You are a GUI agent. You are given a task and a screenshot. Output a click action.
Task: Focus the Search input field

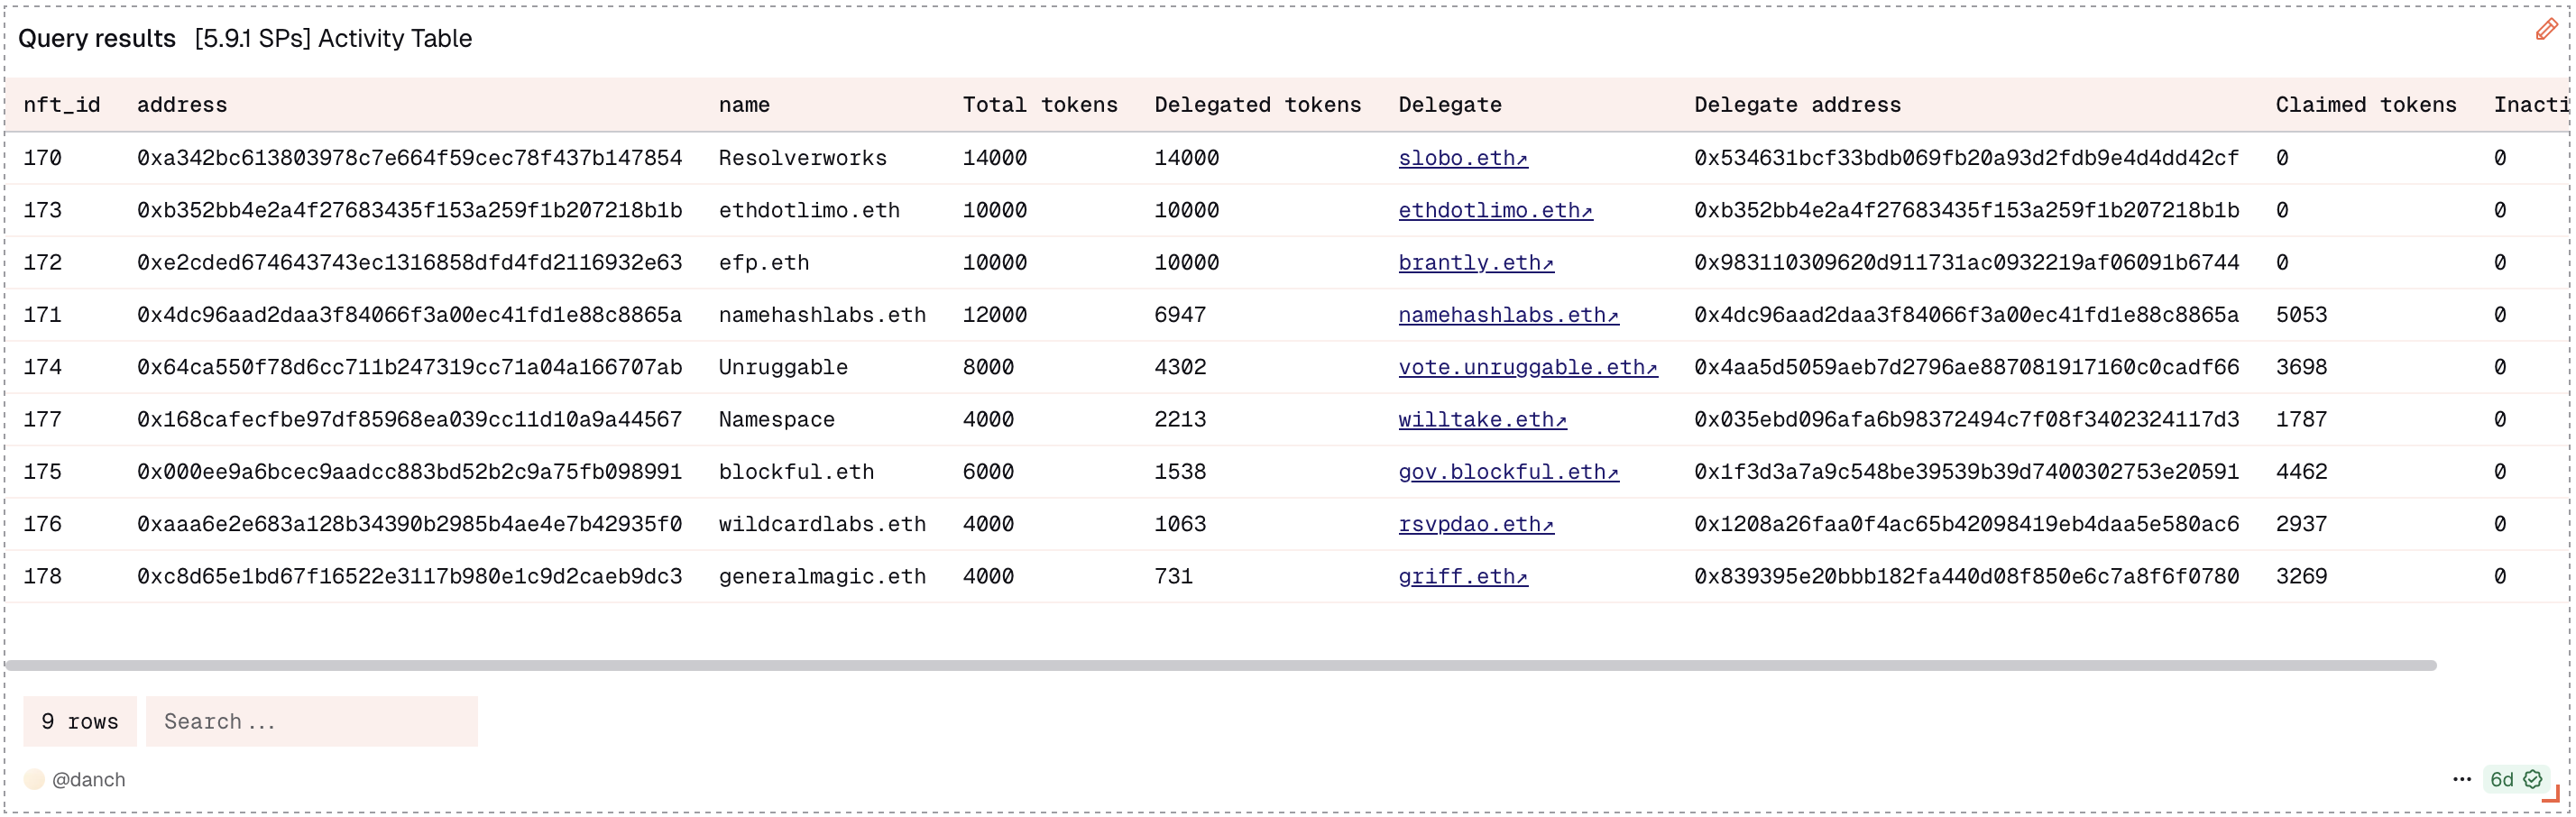[311, 721]
